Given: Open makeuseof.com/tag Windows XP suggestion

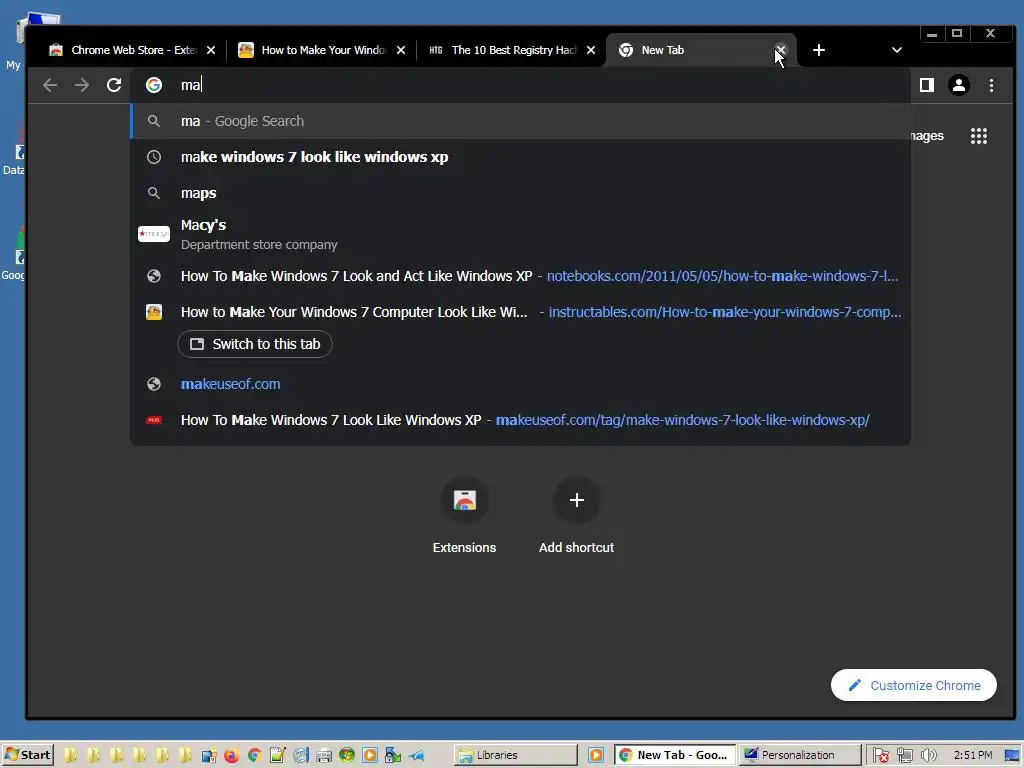Looking at the screenshot, I should (520, 420).
